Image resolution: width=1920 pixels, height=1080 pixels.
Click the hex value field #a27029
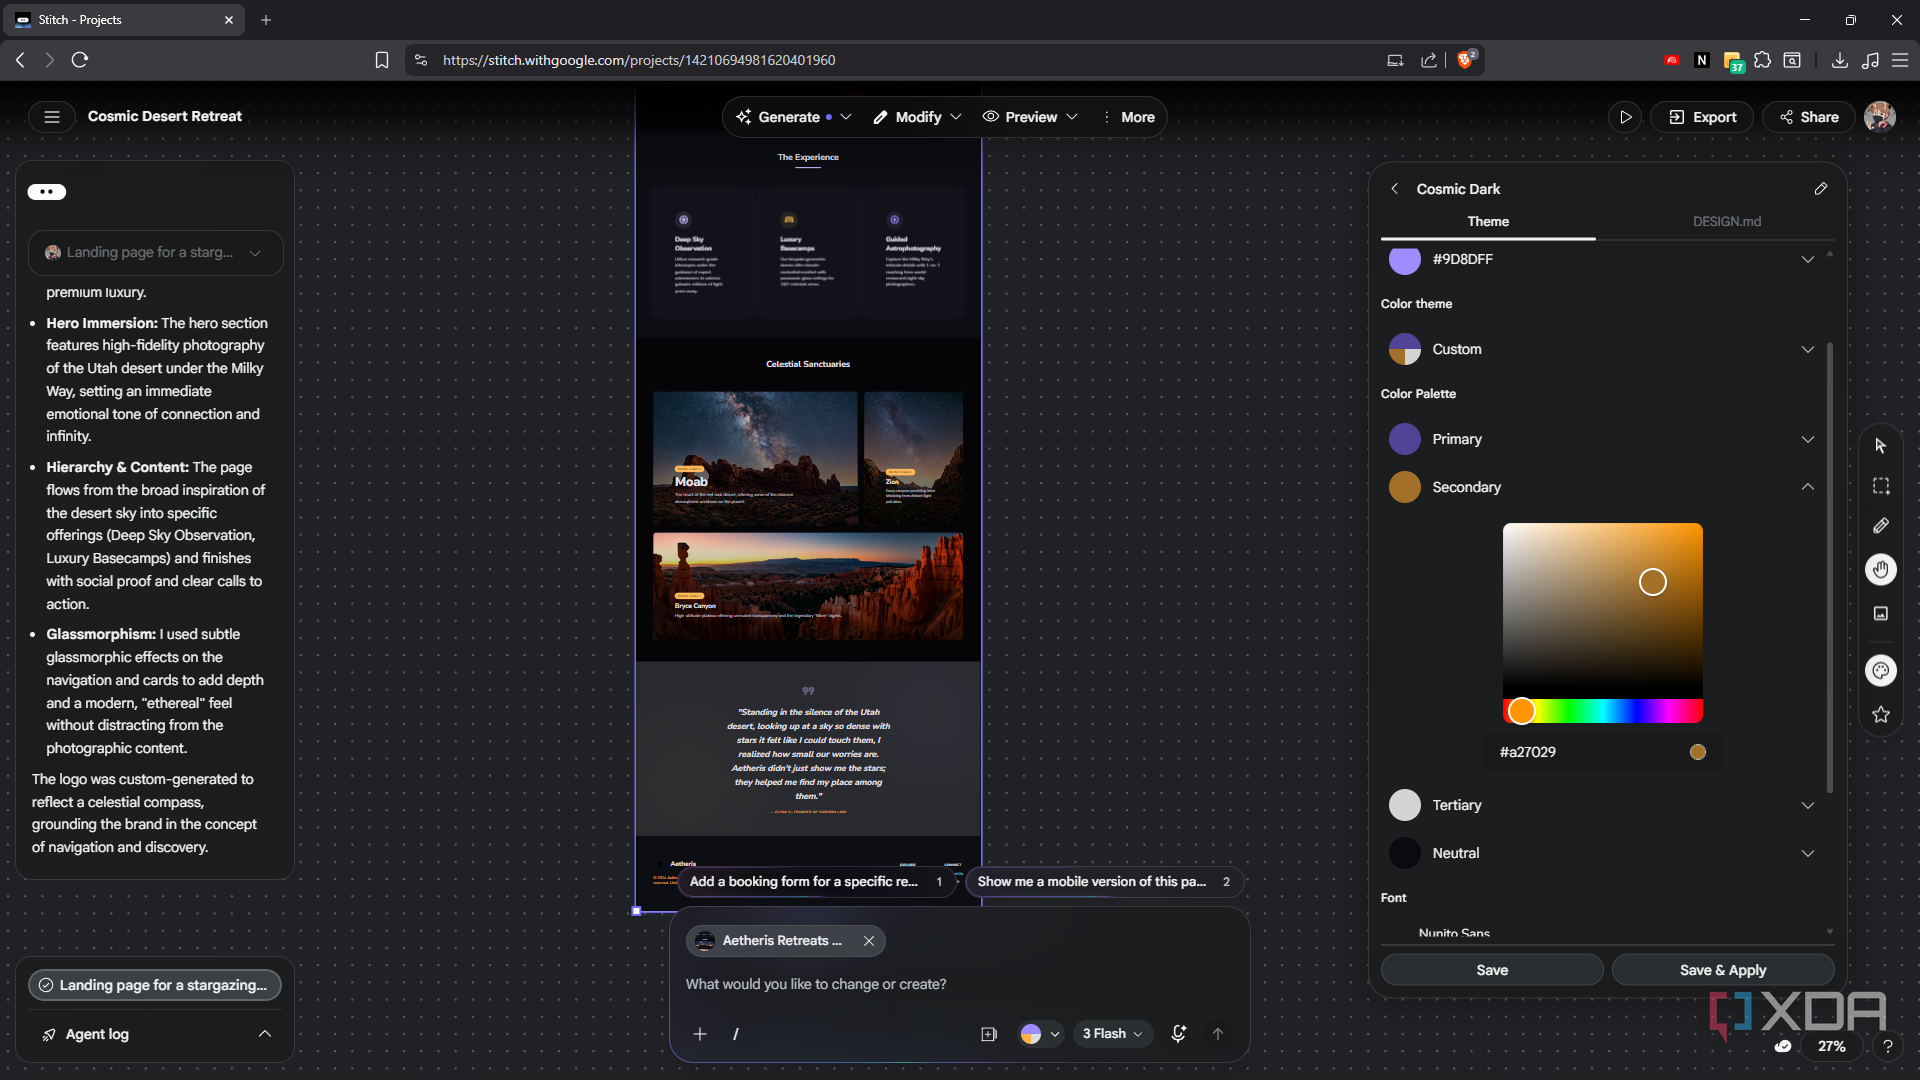tap(1527, 752)
